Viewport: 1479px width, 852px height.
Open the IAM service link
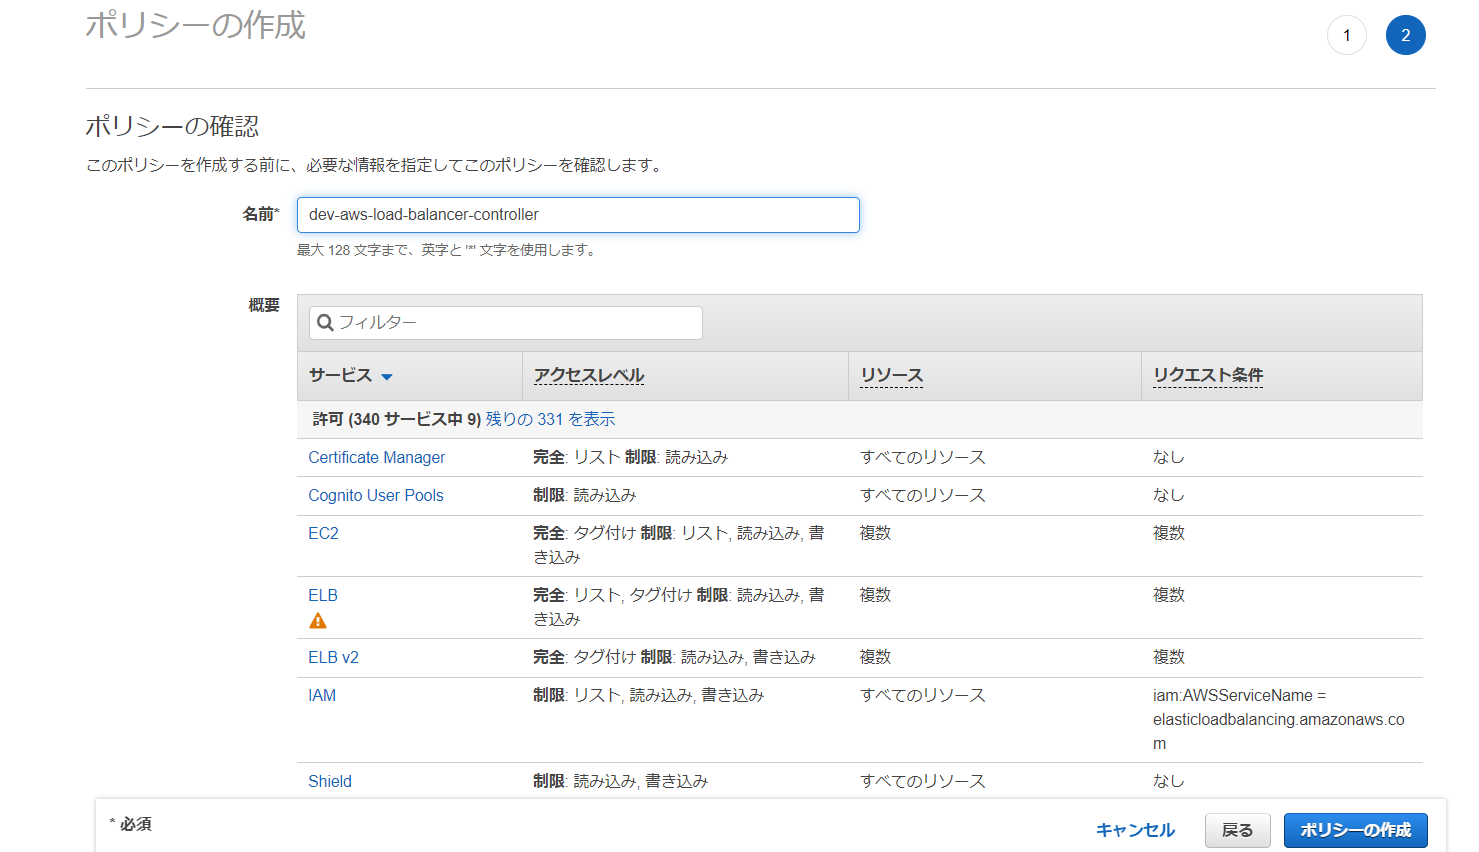pos(322,695)
